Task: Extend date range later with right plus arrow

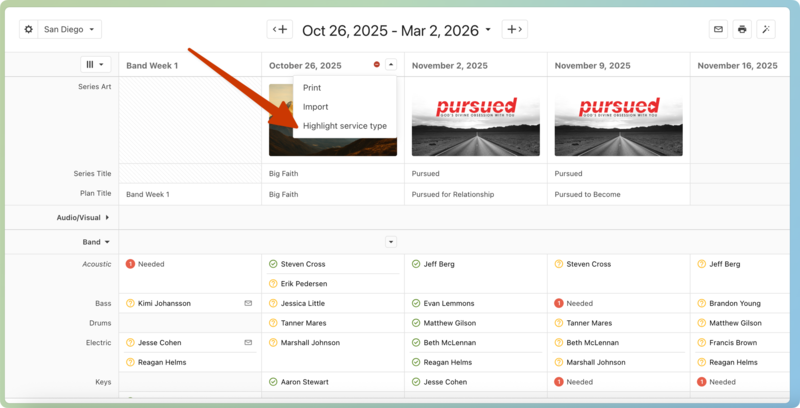Action: (514, 30)
